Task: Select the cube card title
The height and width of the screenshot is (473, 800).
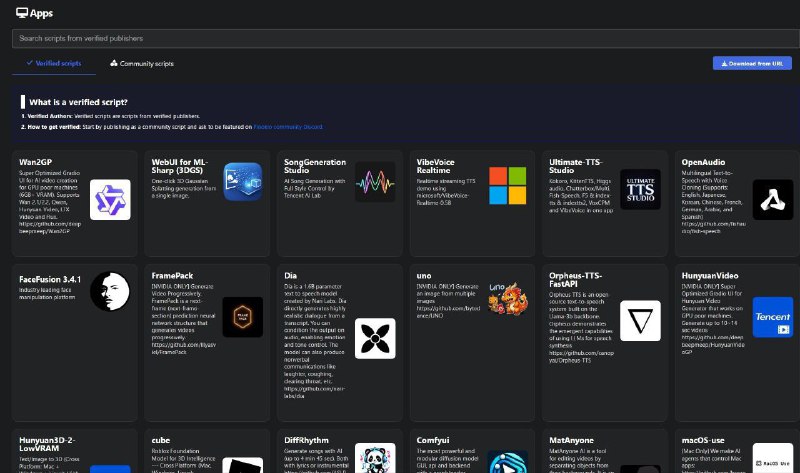Action: click(x=161, y=440)
